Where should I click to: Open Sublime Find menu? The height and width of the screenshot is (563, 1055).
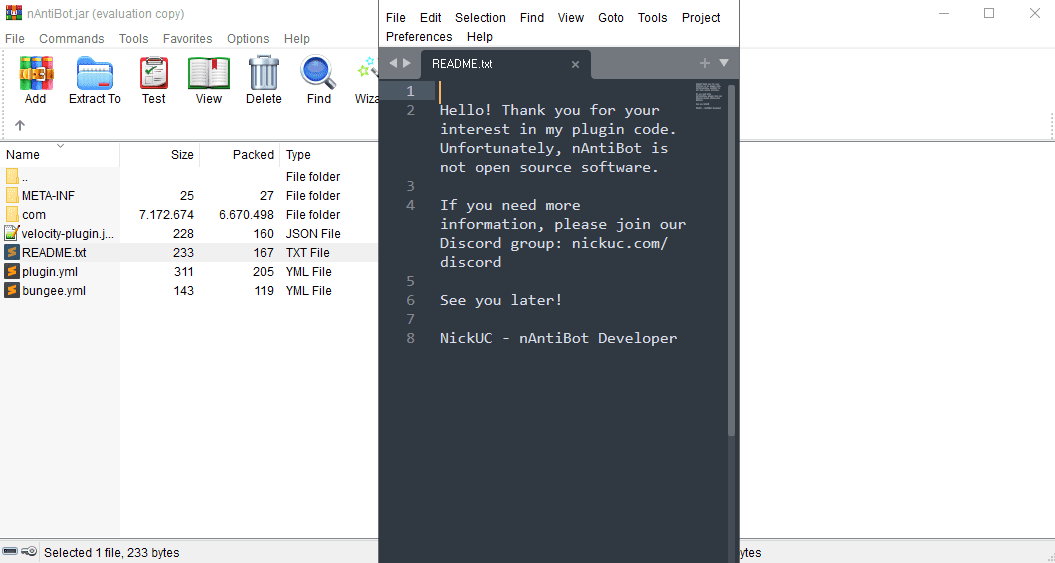pyautogui.click(x=532, y=17)
